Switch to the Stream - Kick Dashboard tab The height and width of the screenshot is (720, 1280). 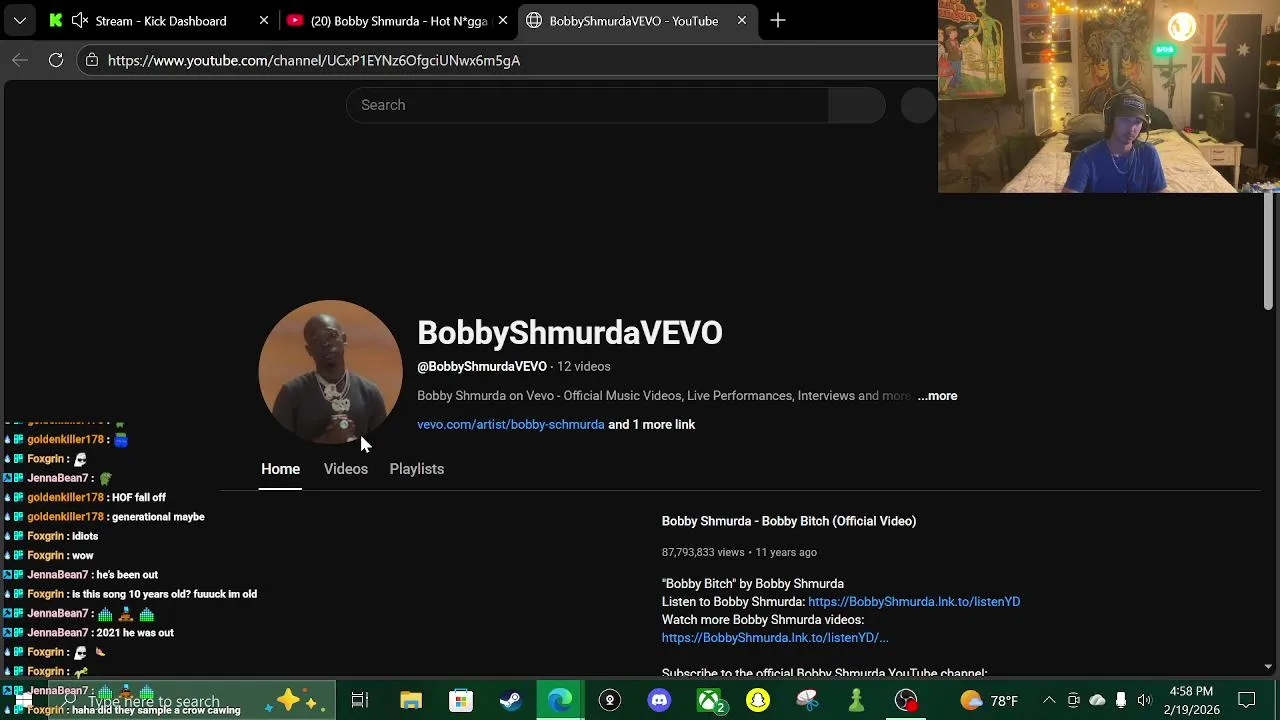(x=160, y=20)
